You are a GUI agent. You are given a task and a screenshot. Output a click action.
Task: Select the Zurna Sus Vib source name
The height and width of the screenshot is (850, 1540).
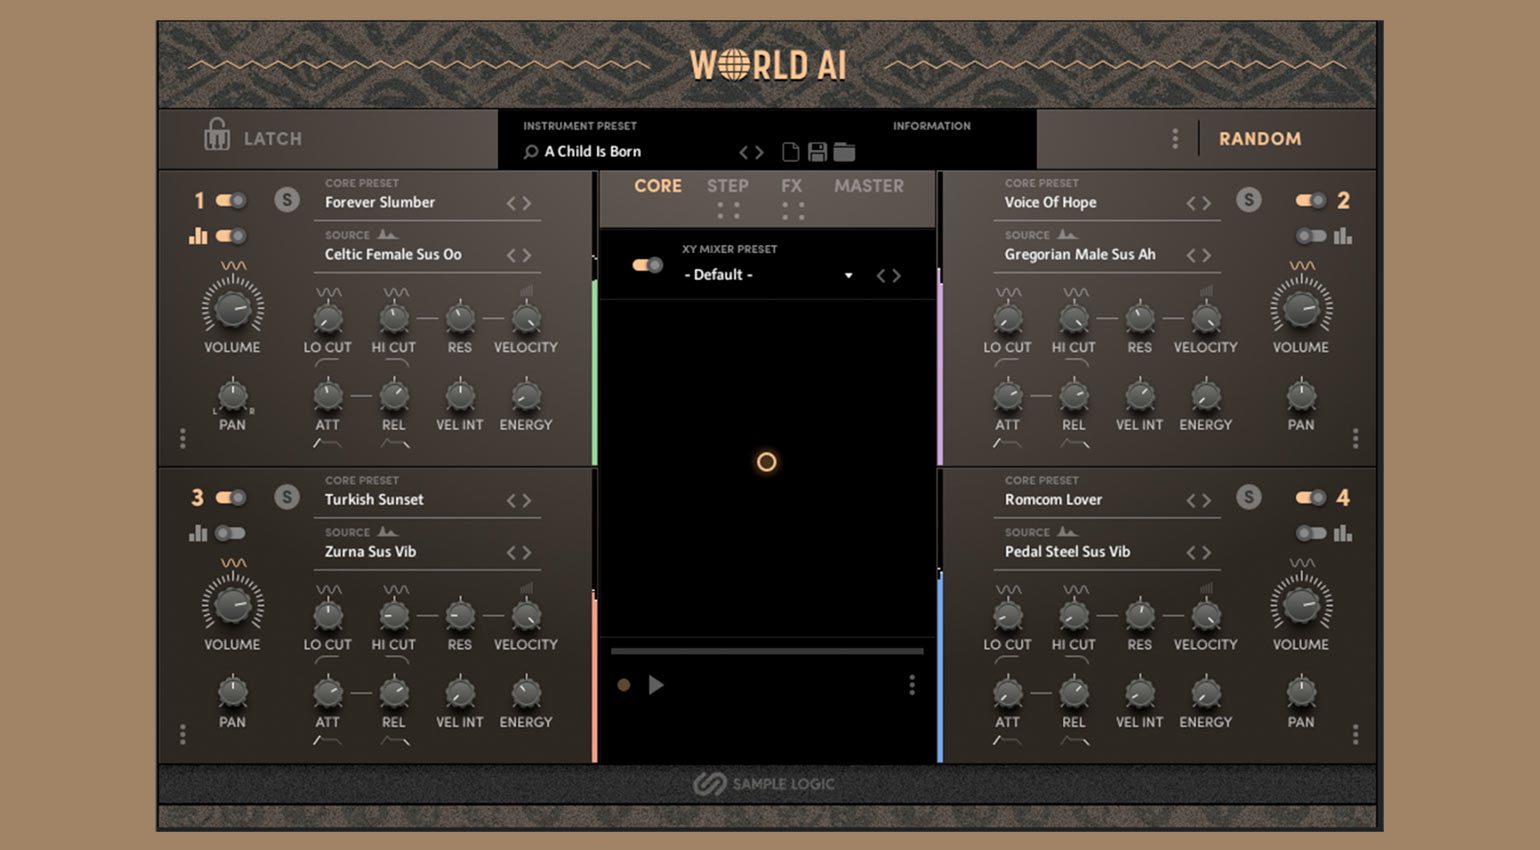coord(370,551)
